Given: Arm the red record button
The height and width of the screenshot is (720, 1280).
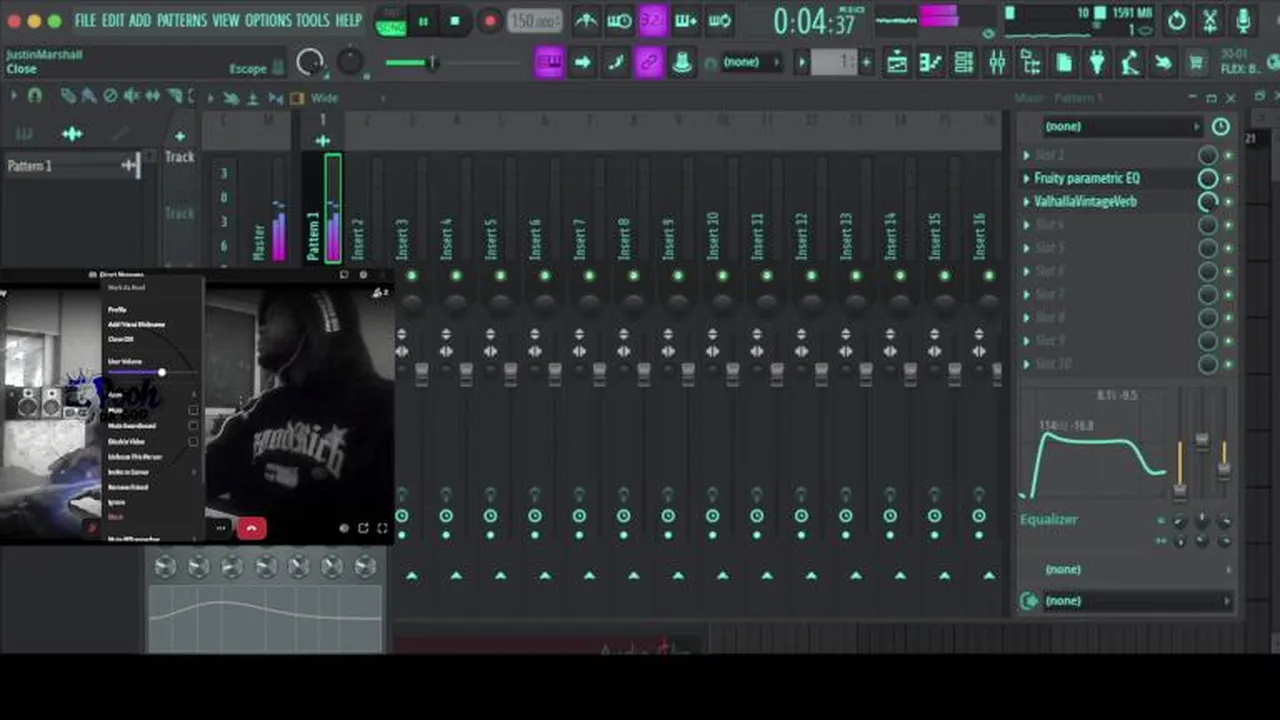Looking at the screenshot, I should point(489,21).
